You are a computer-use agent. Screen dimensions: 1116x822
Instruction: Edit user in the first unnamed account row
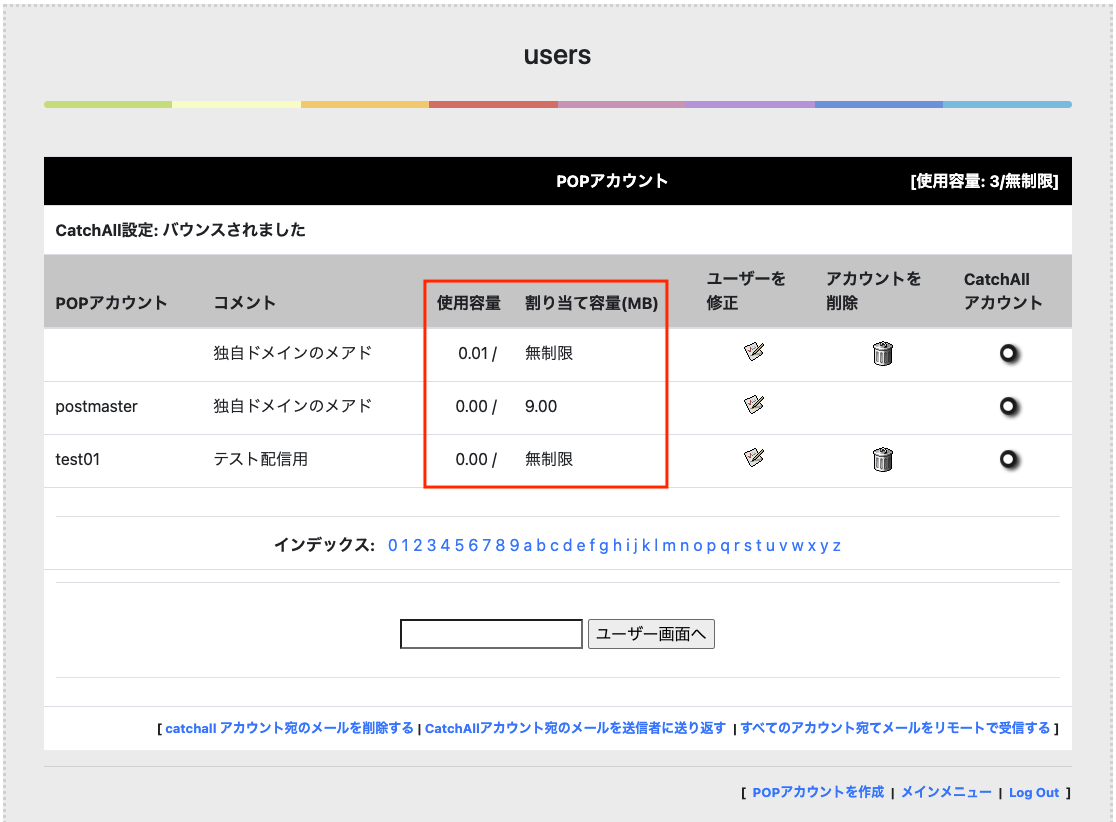coord(754,352)
